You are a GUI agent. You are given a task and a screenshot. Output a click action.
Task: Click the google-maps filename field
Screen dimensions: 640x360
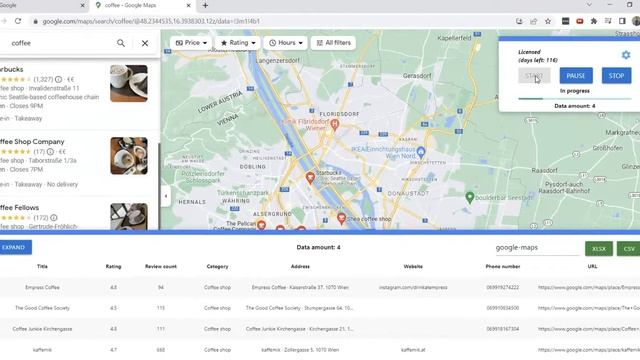click(x=537, y=248)
